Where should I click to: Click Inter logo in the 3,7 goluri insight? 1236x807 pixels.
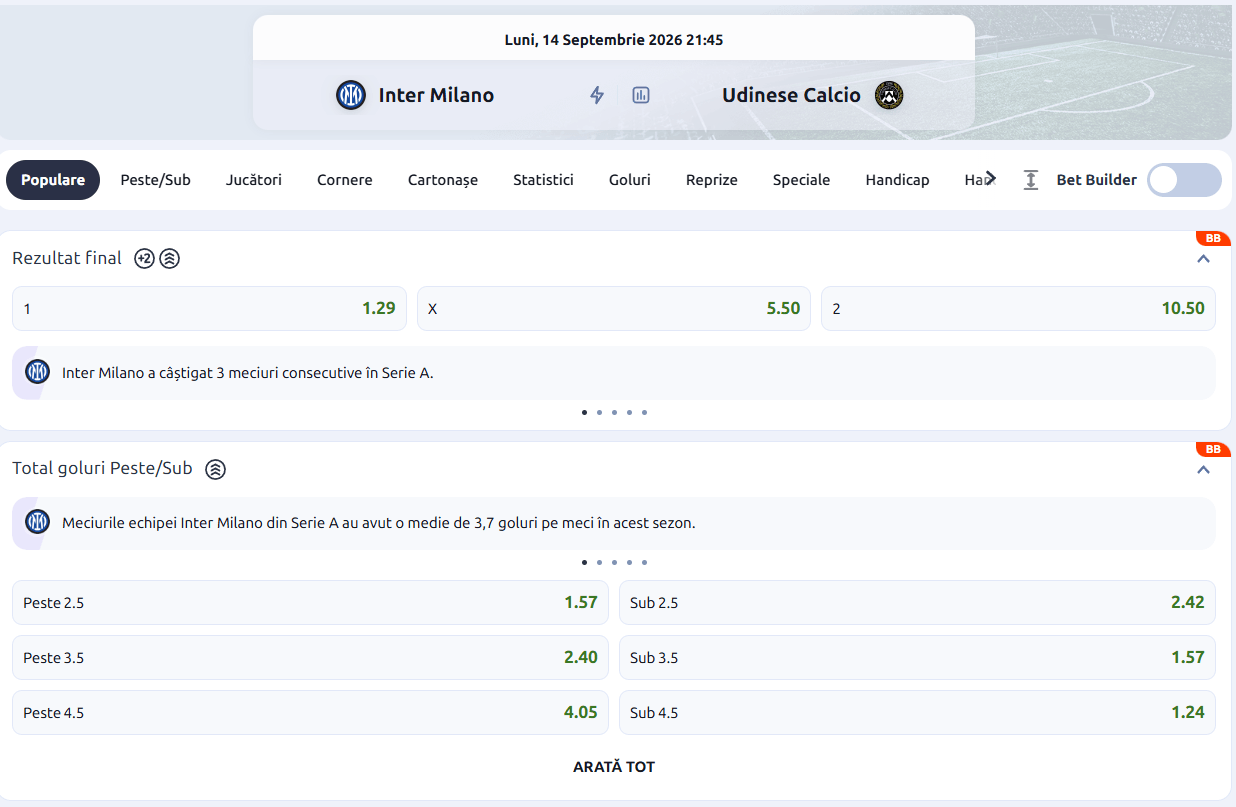[x=37, y=522]
